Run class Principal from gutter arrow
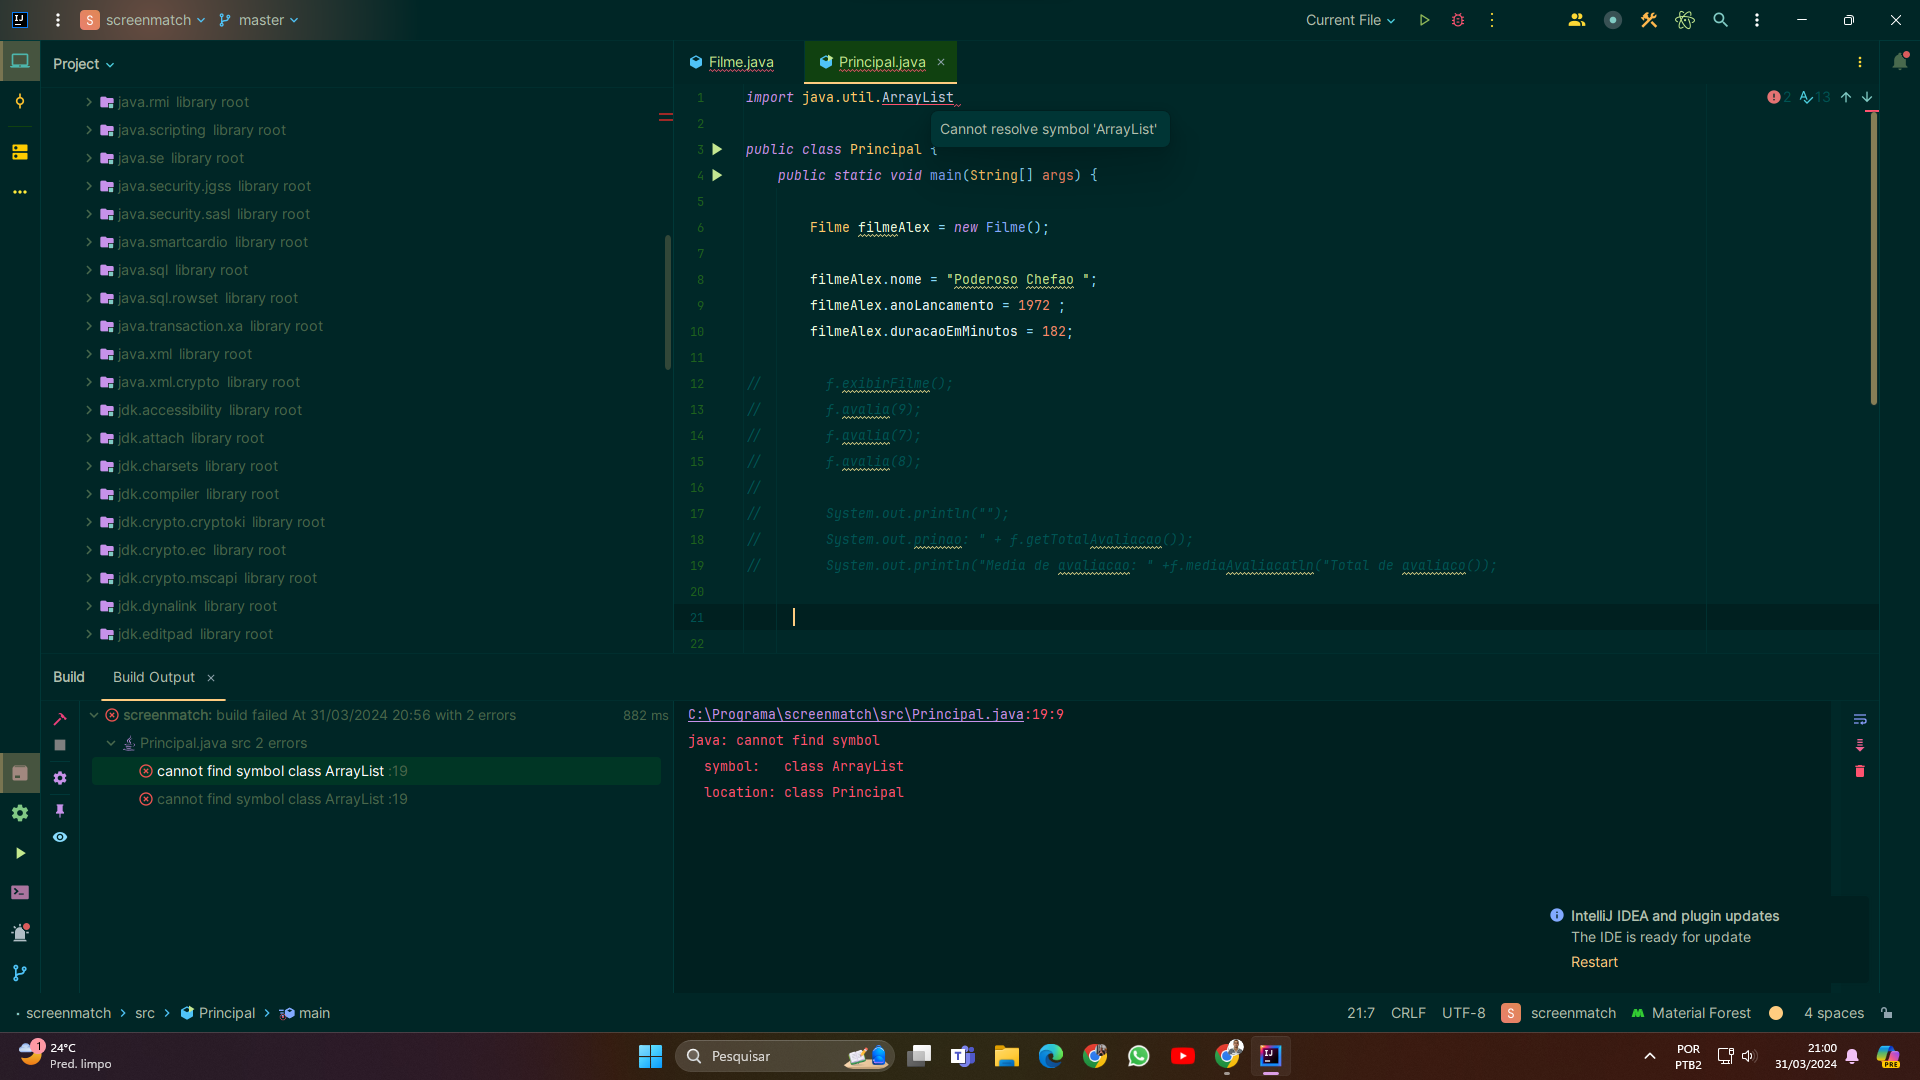Image resolution: width=1920 pixels, height=1080 pixels. pos(717,149)
